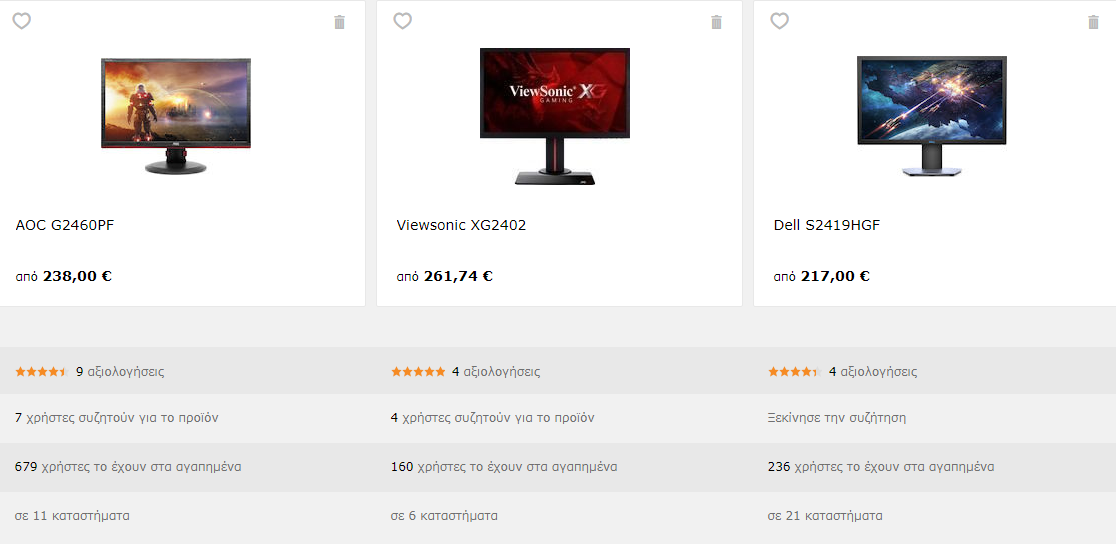
Task: Remove Dell S2419HGF with trash icon
Action: (x=1094, y=22)
